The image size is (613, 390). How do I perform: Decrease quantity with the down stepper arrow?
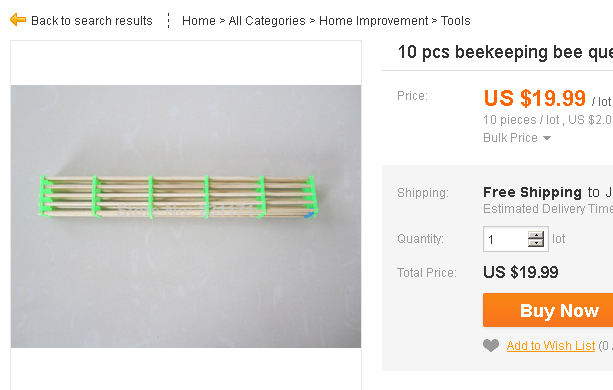pos(536,243)
